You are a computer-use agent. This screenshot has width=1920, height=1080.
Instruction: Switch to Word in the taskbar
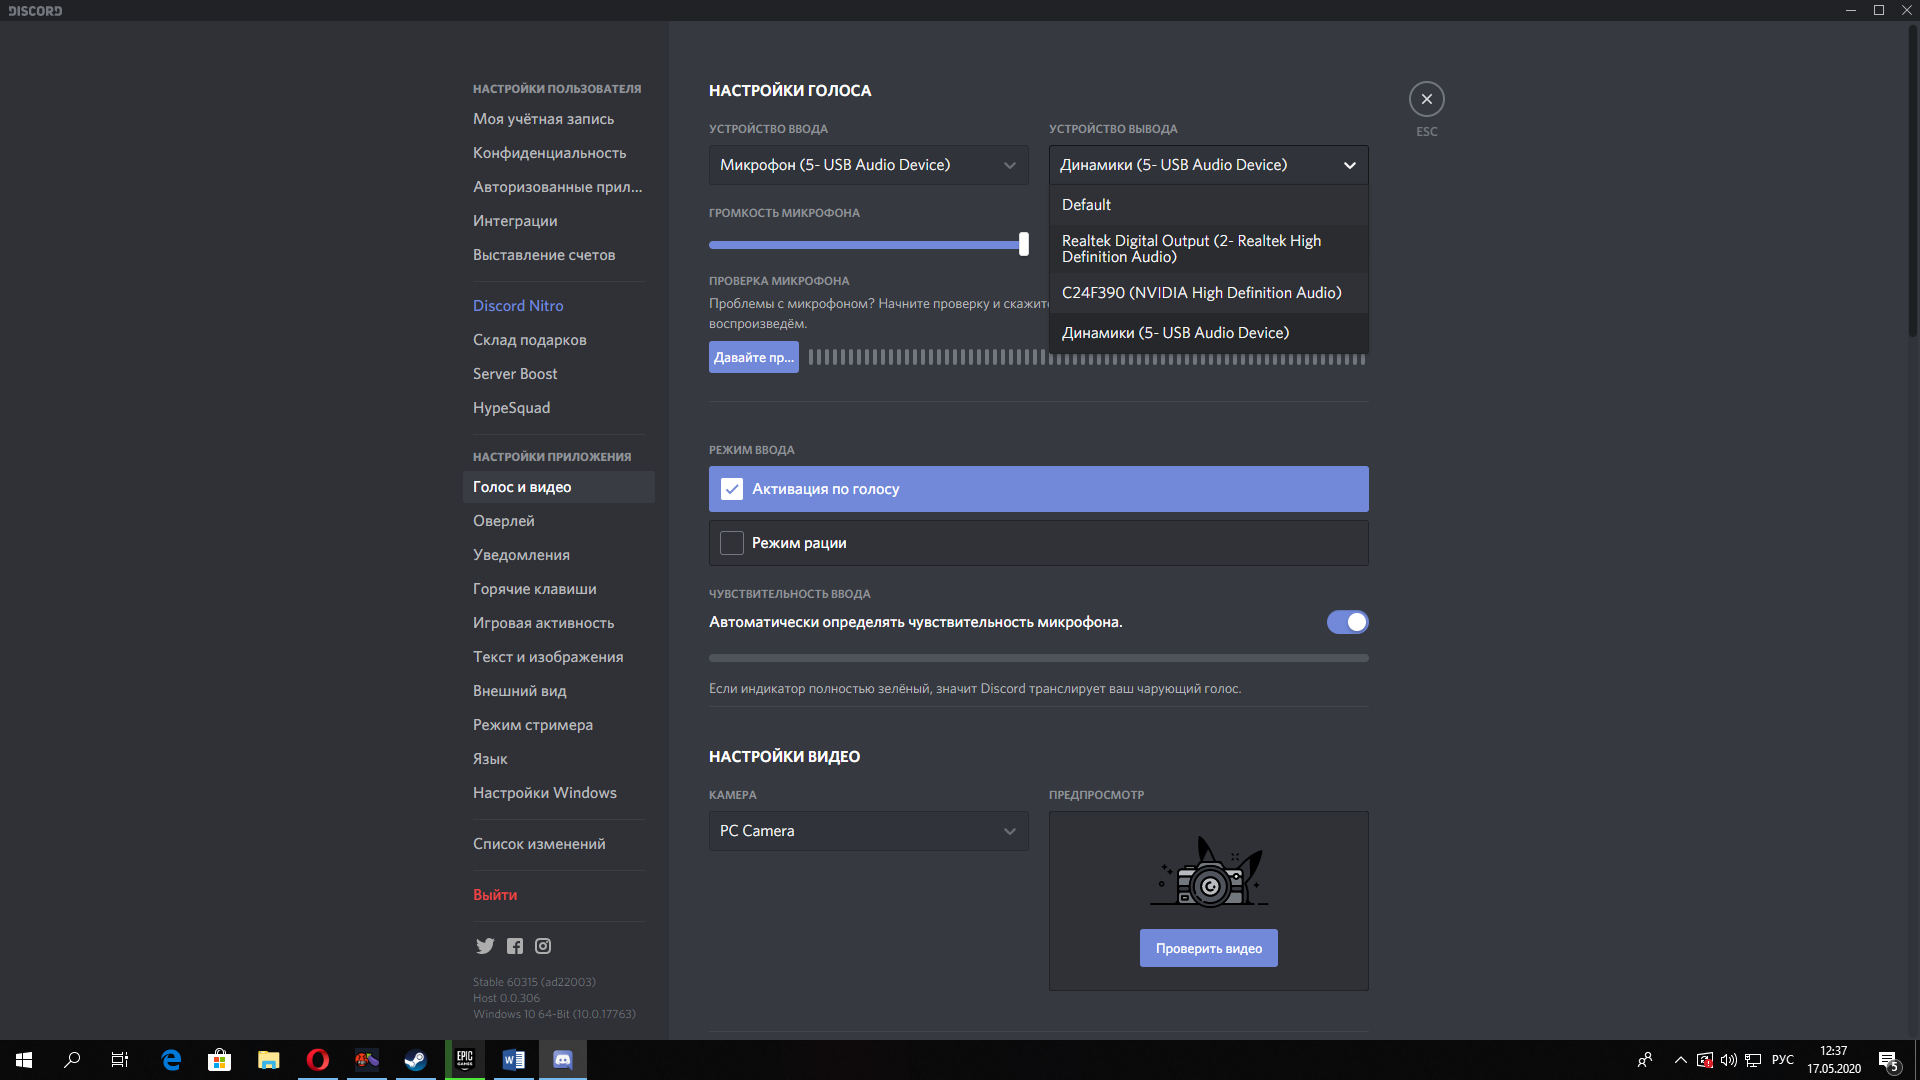[x=513, y=1060]
